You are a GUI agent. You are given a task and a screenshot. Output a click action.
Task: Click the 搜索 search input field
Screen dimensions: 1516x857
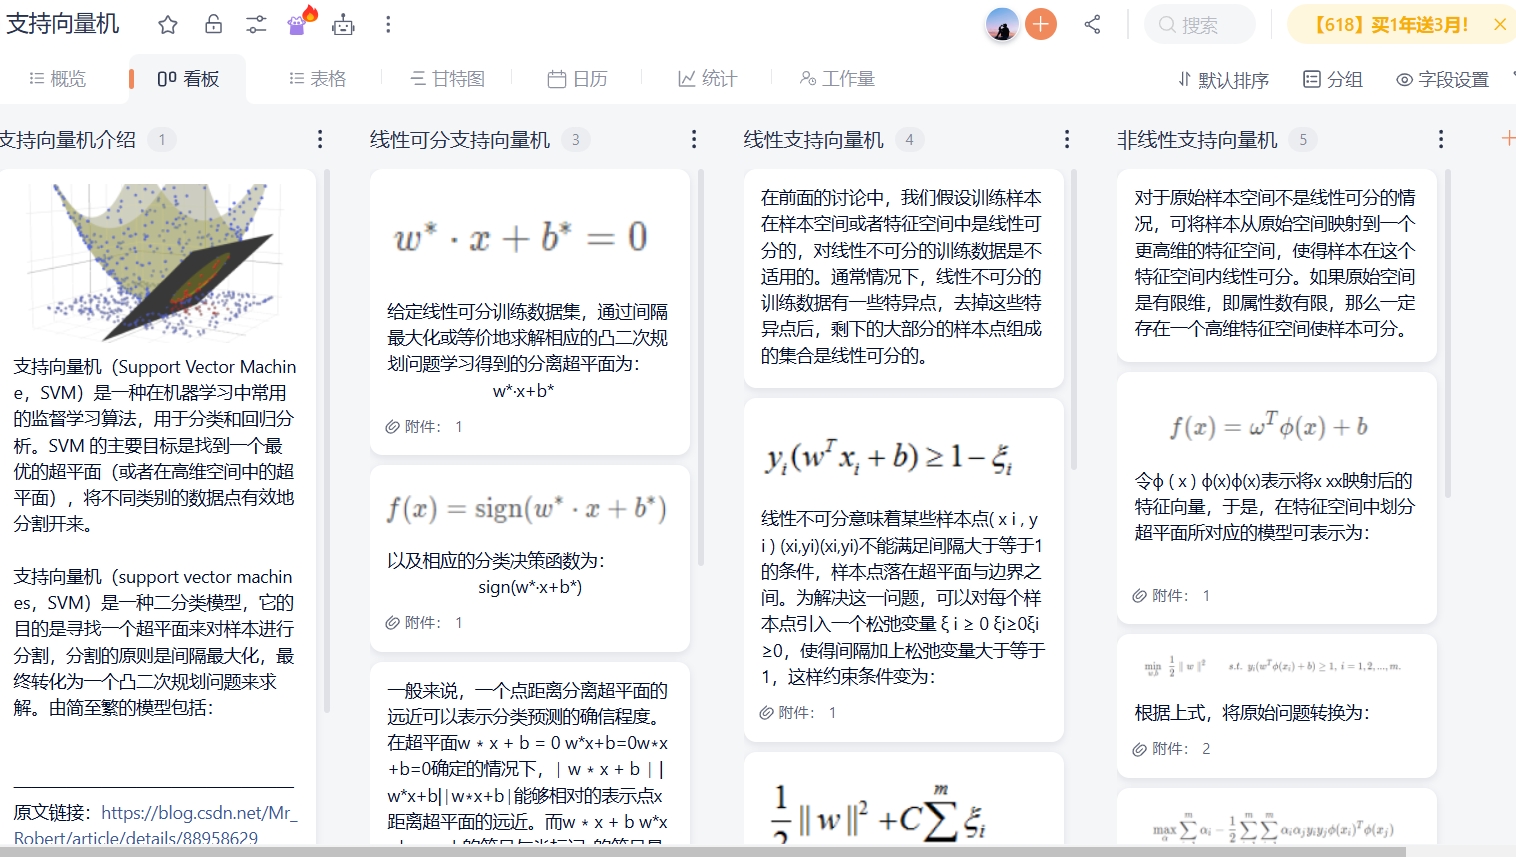pos(1199,24)
